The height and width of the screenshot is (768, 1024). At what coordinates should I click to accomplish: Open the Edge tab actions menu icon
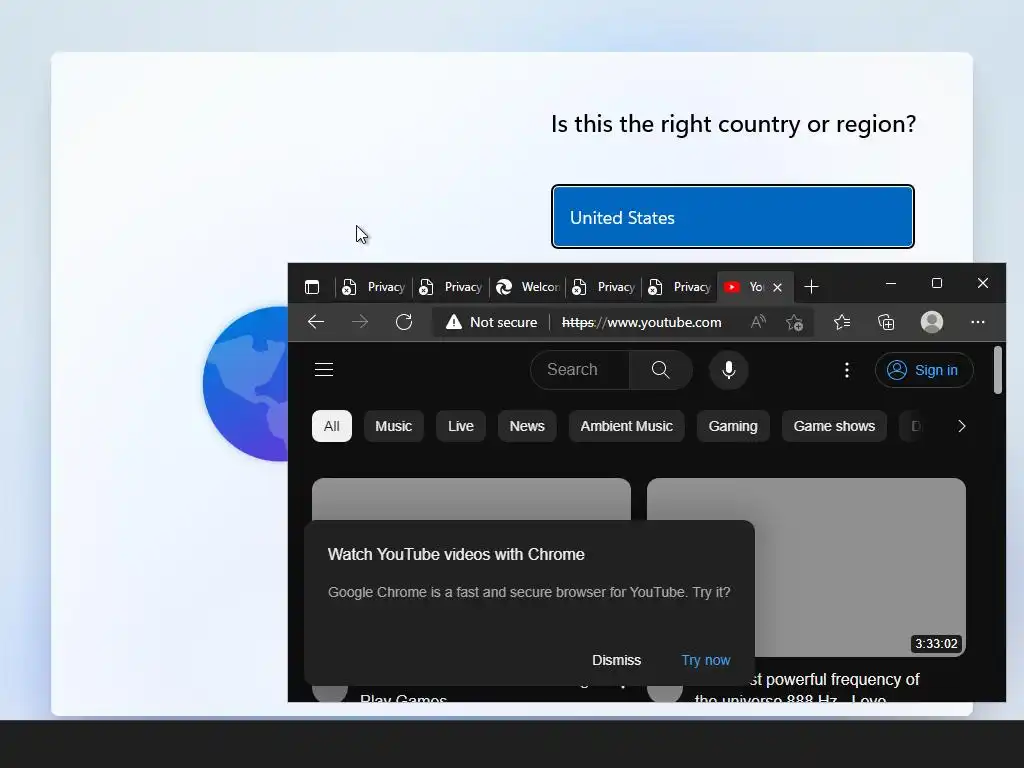point(312,287)
